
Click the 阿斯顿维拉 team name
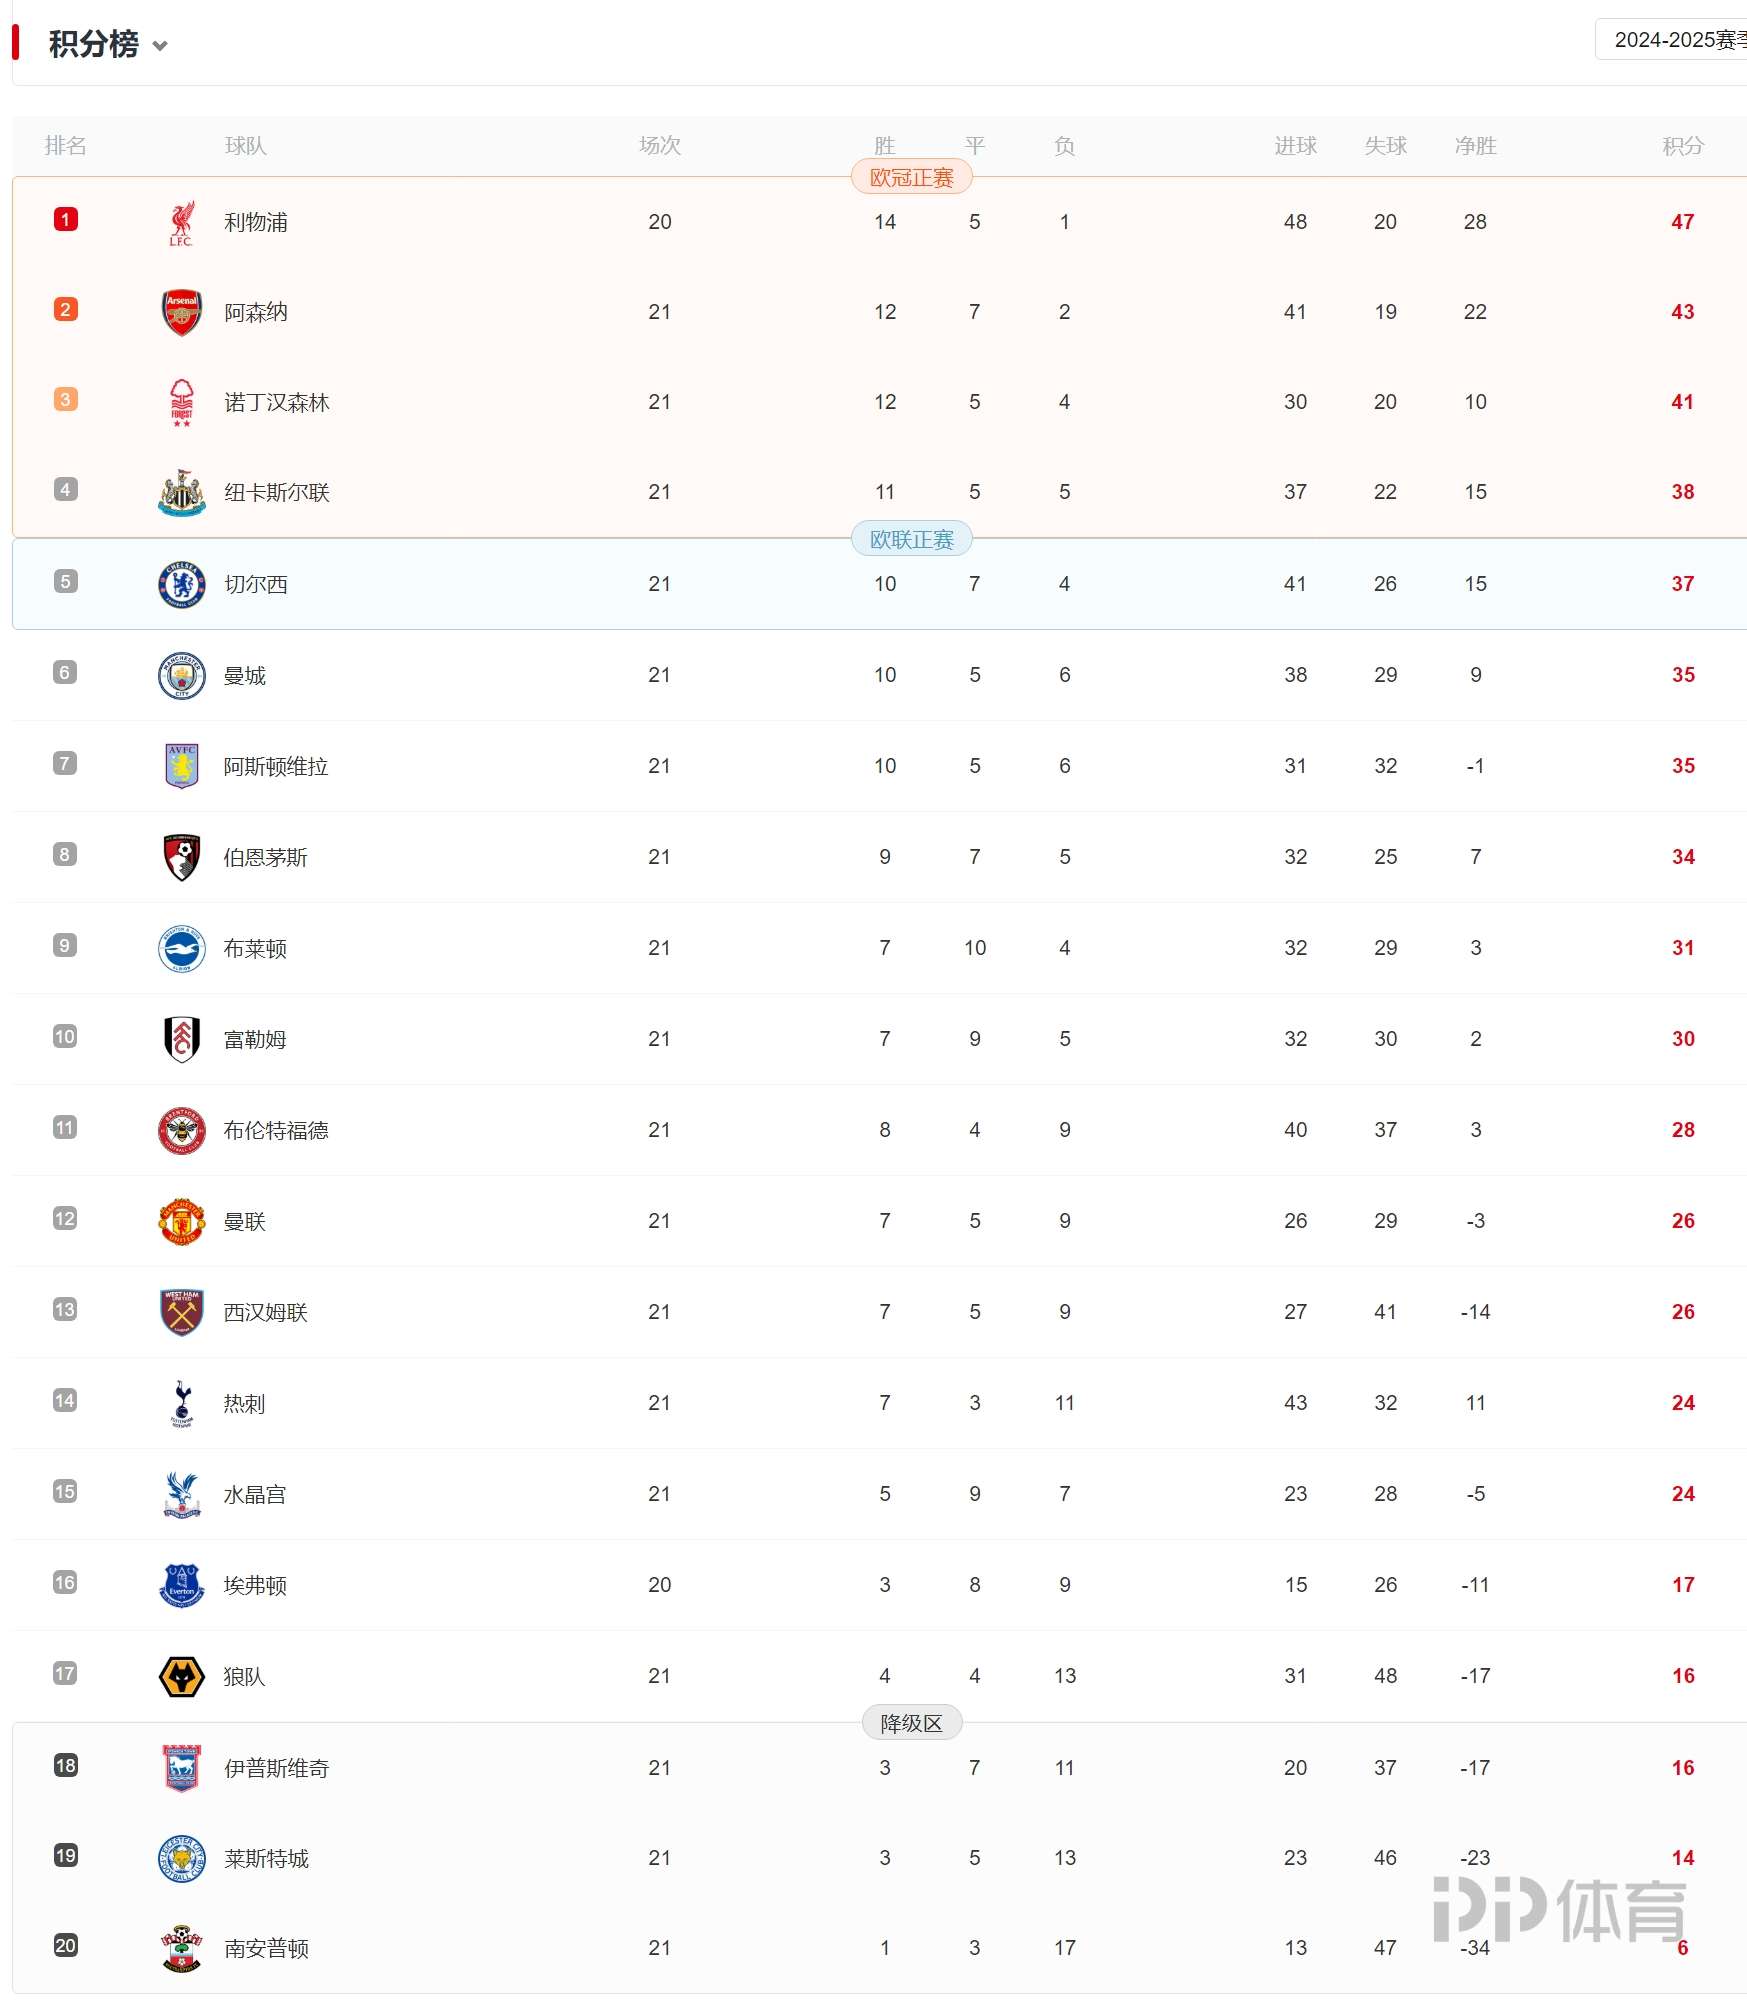point(276,767)
